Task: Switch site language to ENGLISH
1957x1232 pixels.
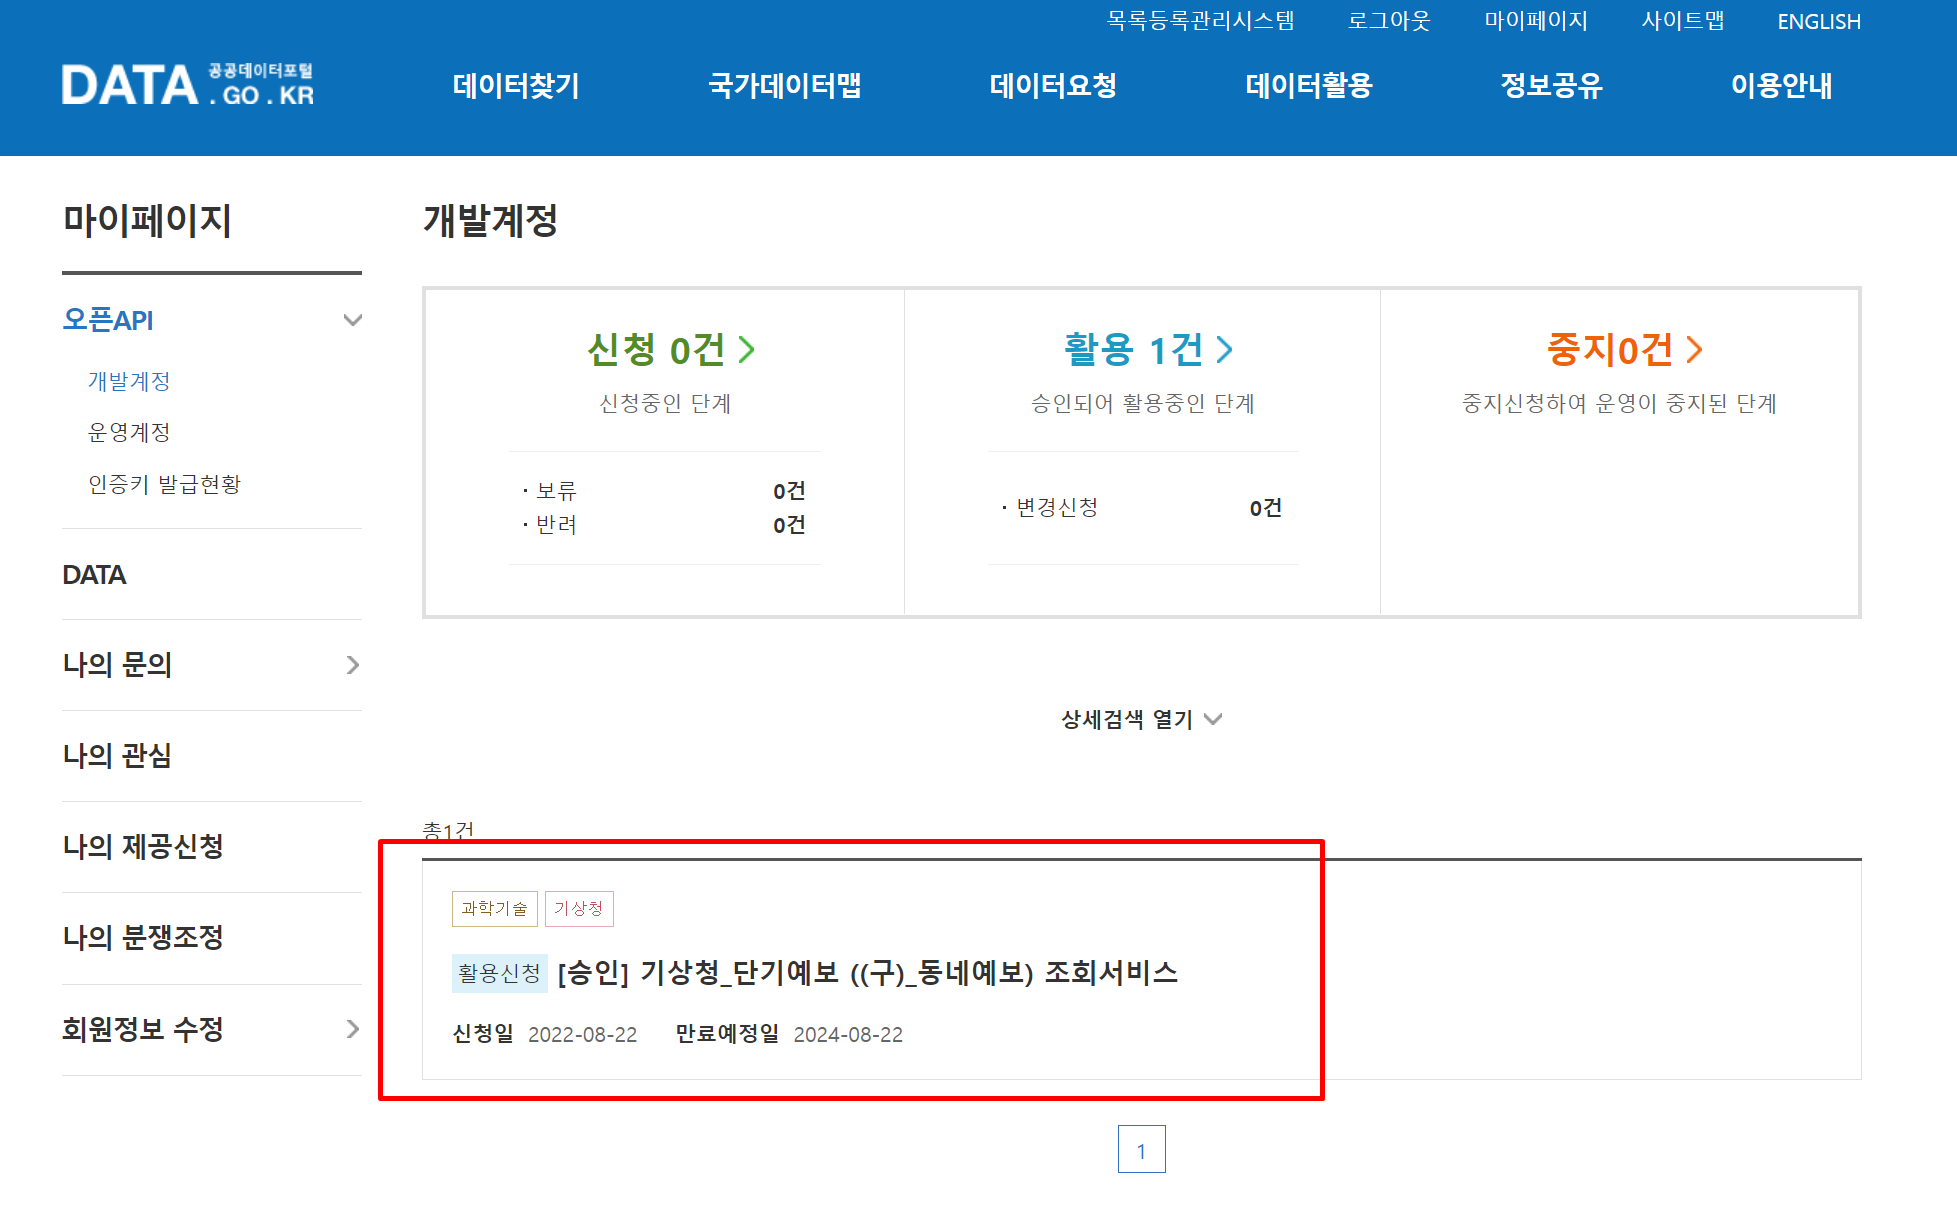Action: (x=1818, y=21)
